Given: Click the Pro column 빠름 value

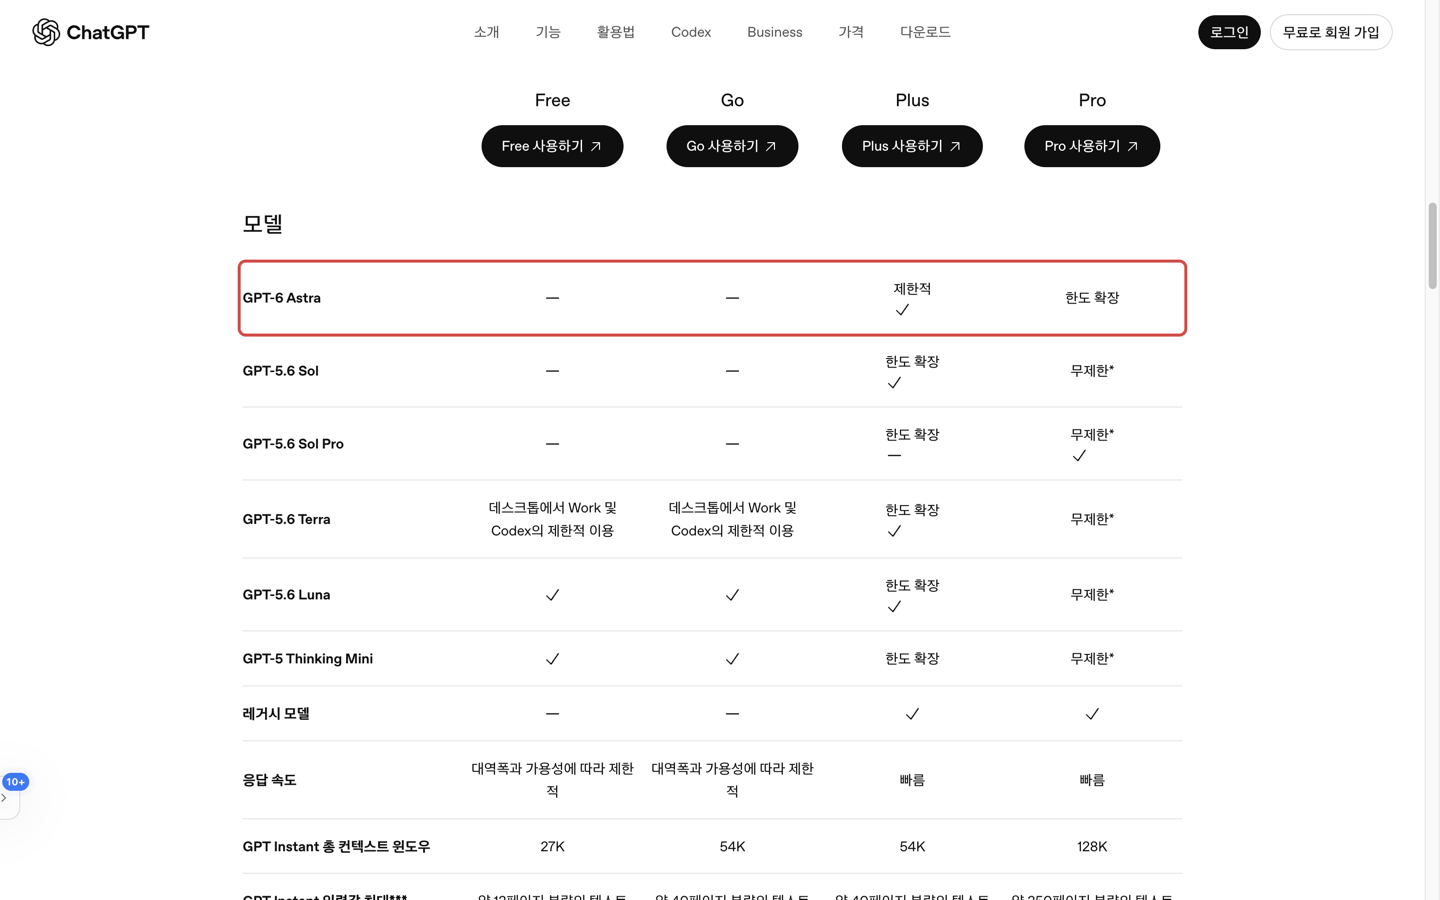Looking at the screenshot, I should click(1092, 780).
